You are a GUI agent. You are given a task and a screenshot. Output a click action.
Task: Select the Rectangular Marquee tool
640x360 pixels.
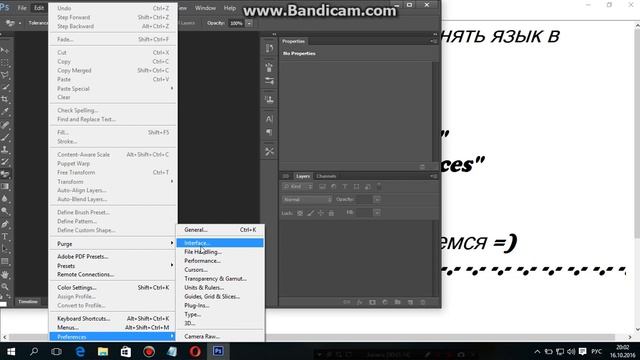click(5, 63)
